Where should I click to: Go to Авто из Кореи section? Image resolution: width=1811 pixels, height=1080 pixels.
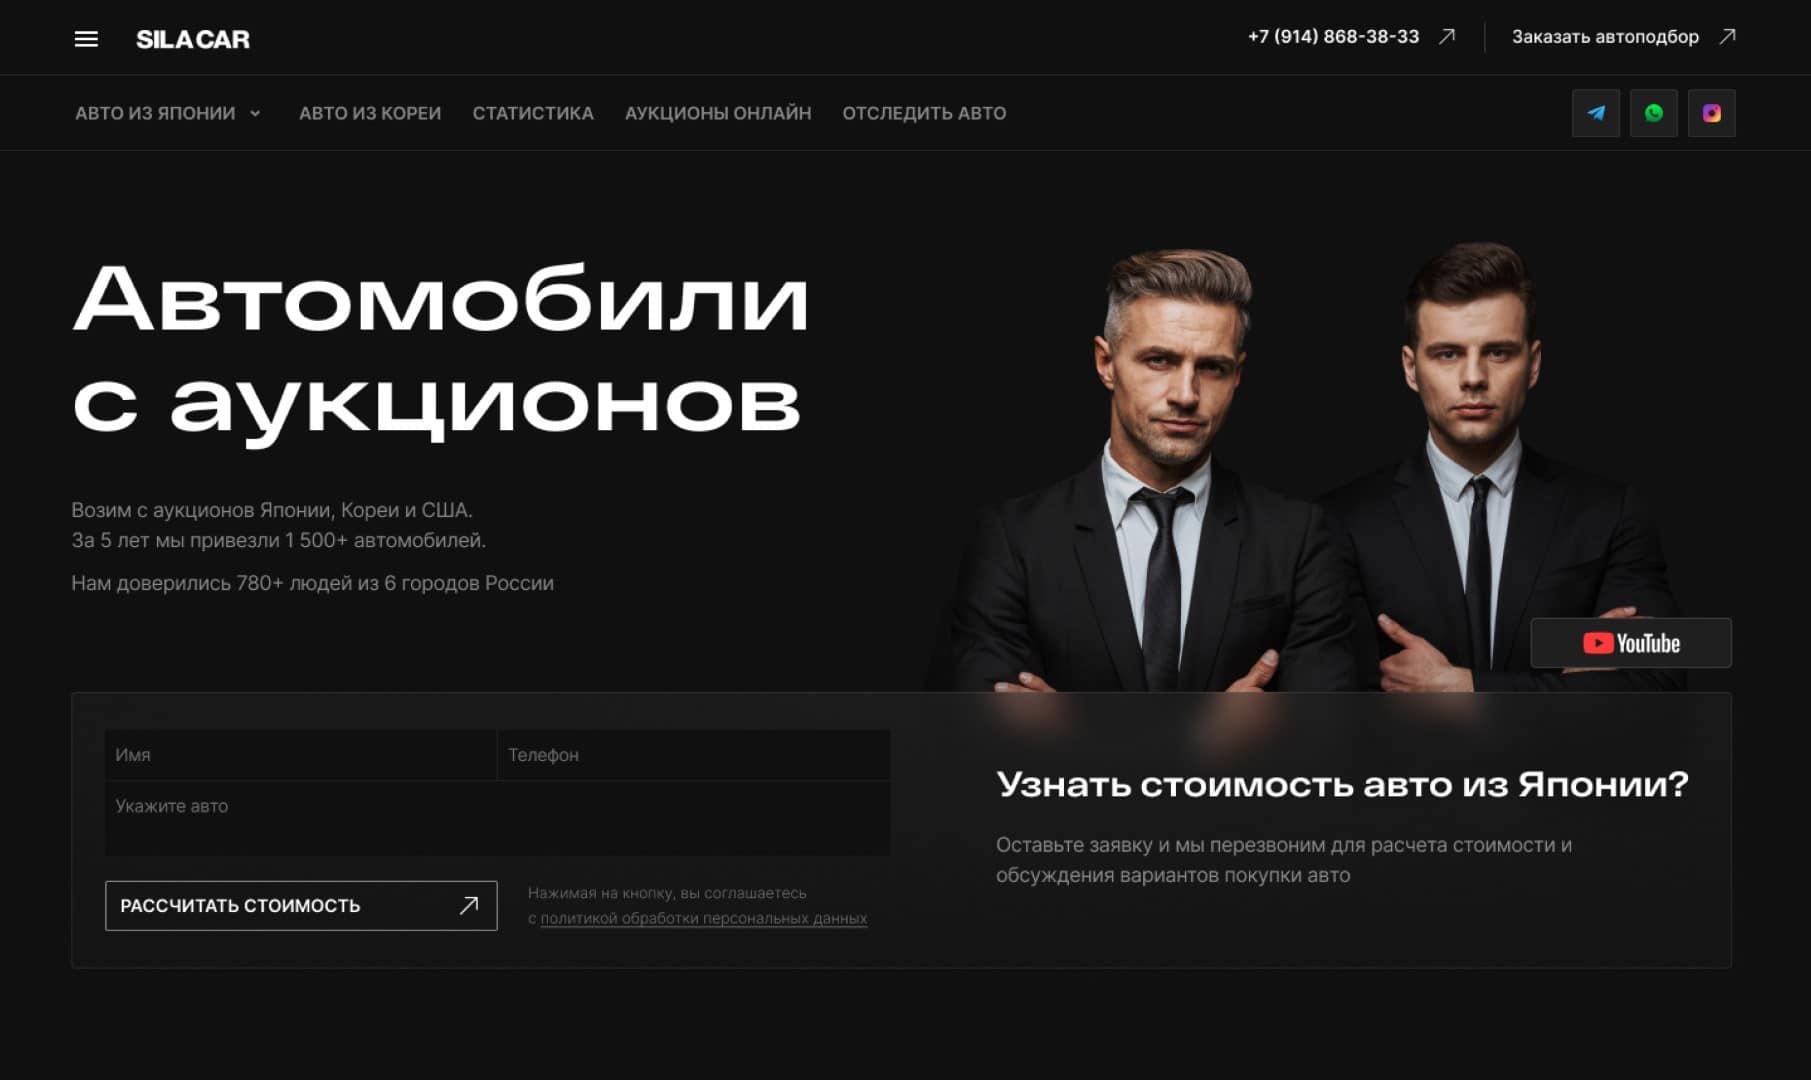pyautogui.click(x=370, y=114)
